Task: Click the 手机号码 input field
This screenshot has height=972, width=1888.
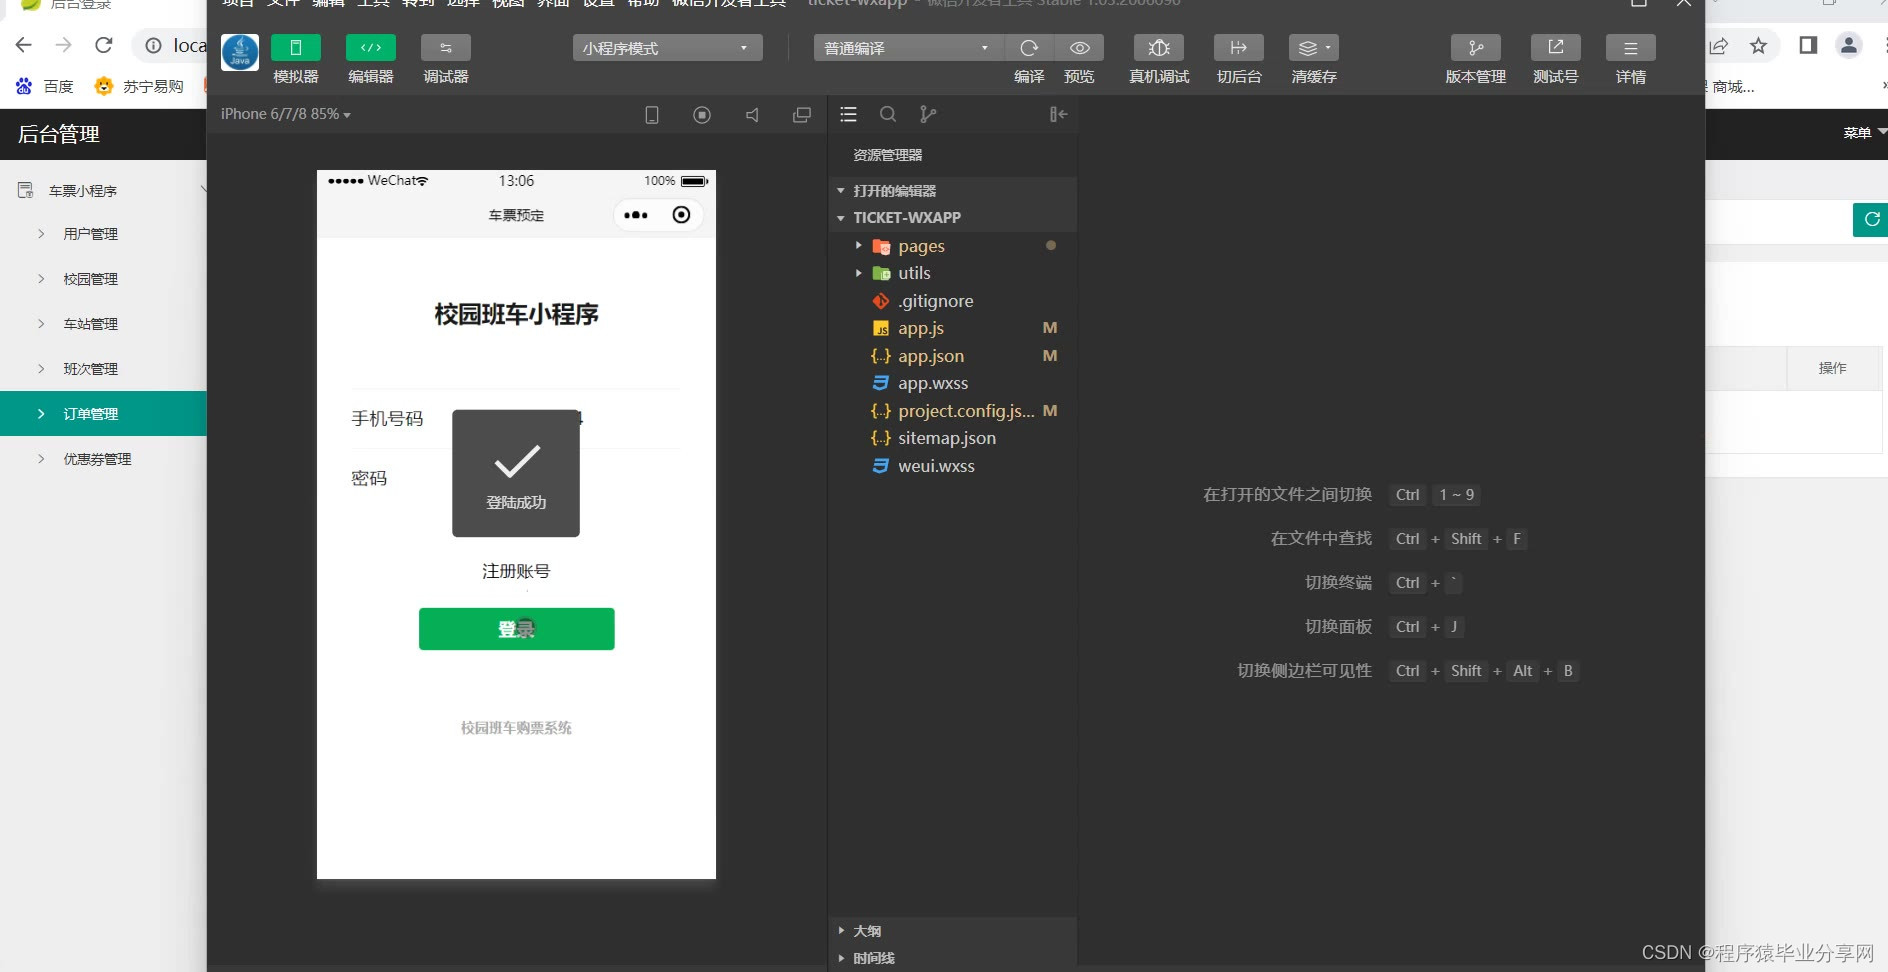Action: [516, 419]
